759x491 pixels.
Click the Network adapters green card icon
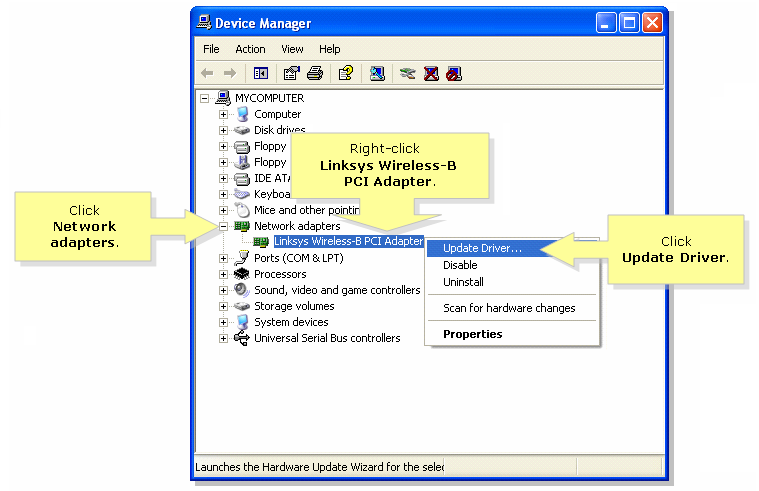242,226
